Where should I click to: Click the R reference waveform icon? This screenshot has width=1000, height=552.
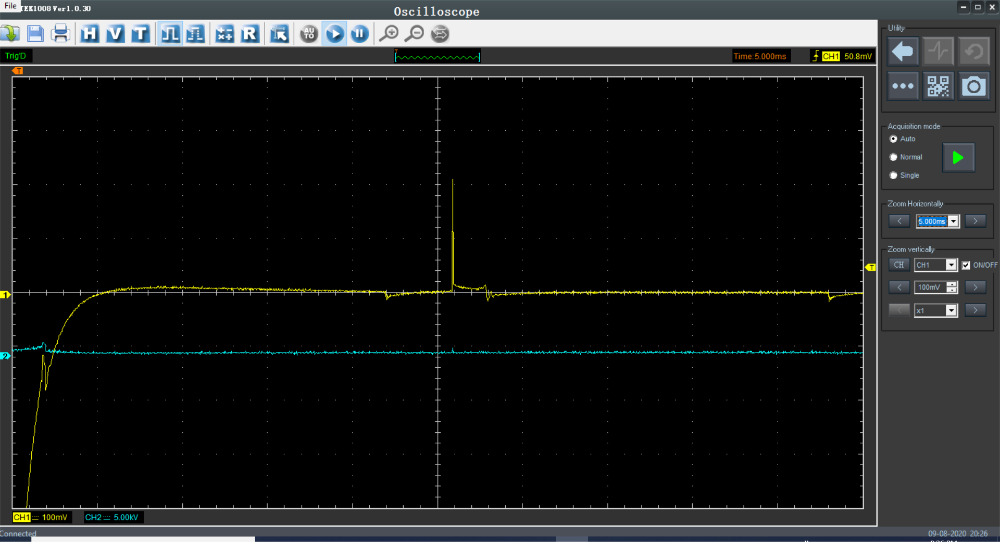click(249, 34)
